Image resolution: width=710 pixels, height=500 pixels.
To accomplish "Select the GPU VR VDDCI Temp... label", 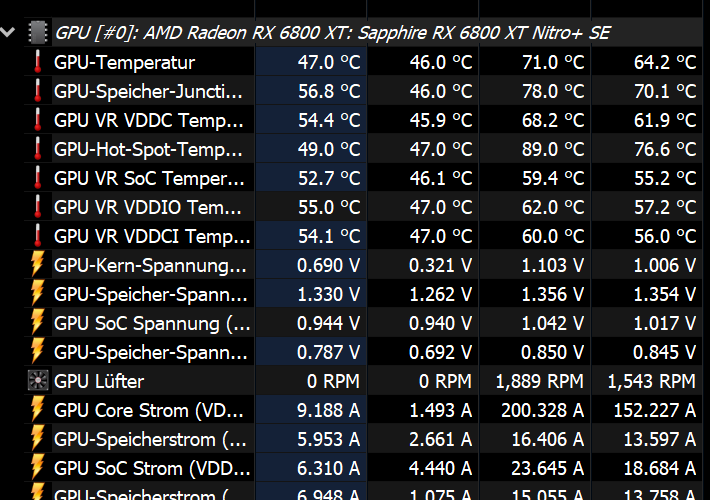I will pyautogui.click(x=152, y=236).
